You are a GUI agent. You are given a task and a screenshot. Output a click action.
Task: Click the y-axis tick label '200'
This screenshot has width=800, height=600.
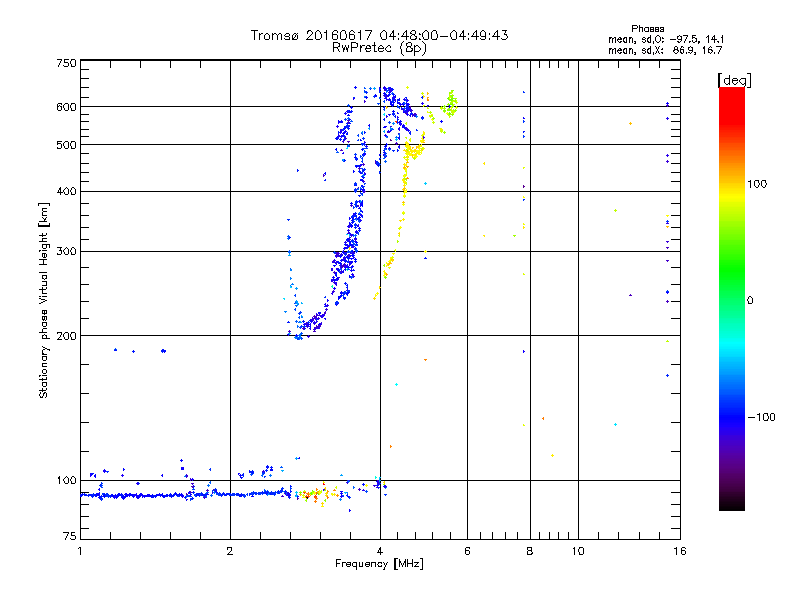coord(66,336)
